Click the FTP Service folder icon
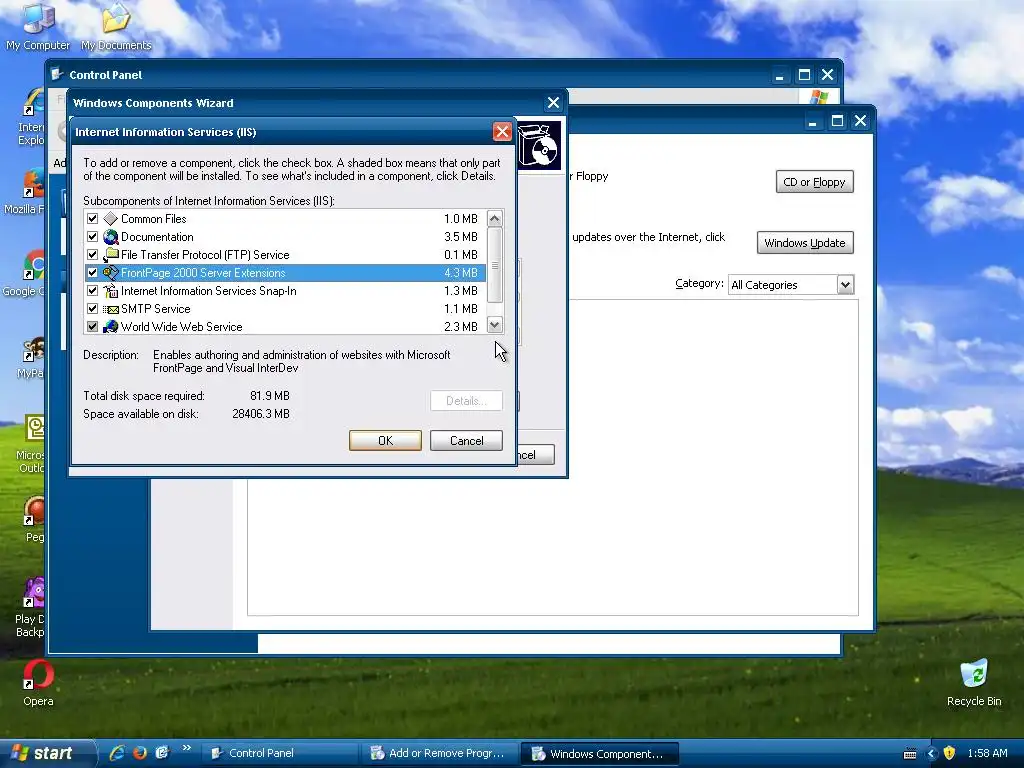Viewport: 1024px width, 768px height. tap(110, 255)
